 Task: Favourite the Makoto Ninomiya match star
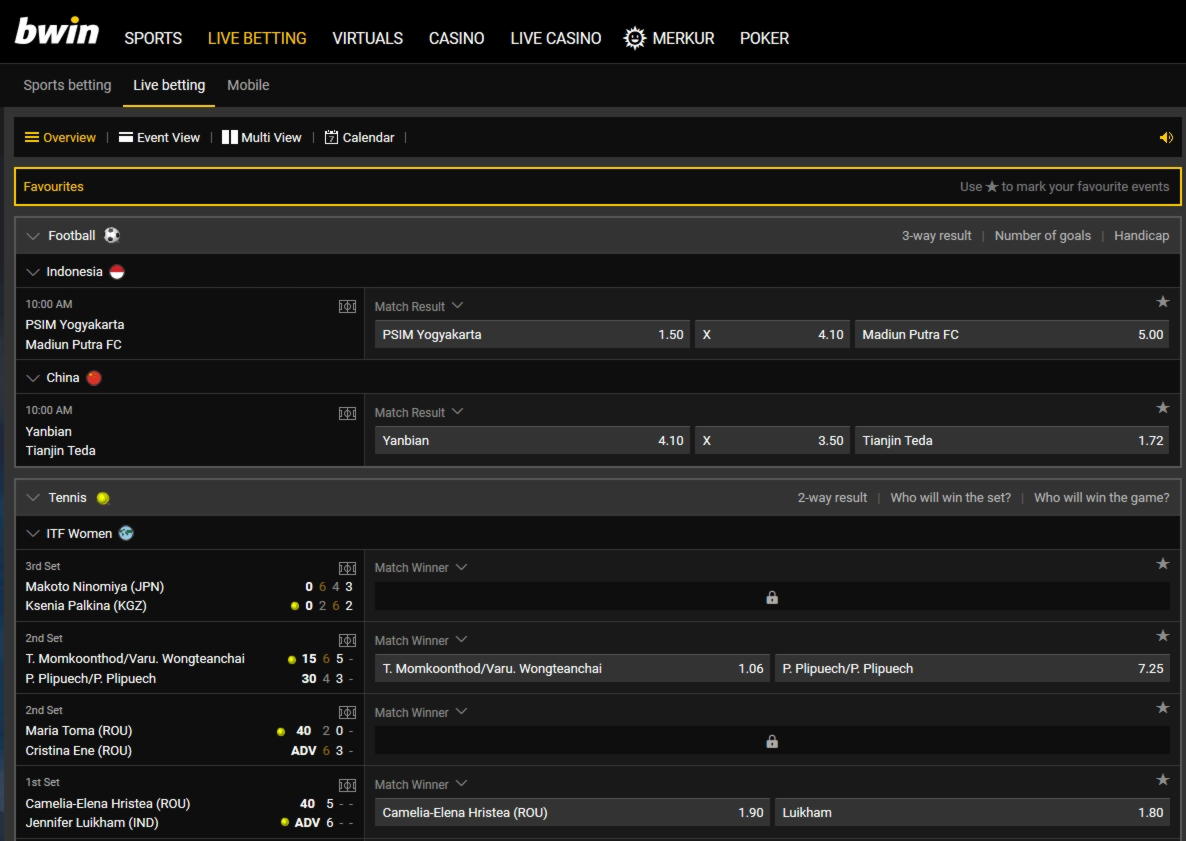click(1163, 563)
